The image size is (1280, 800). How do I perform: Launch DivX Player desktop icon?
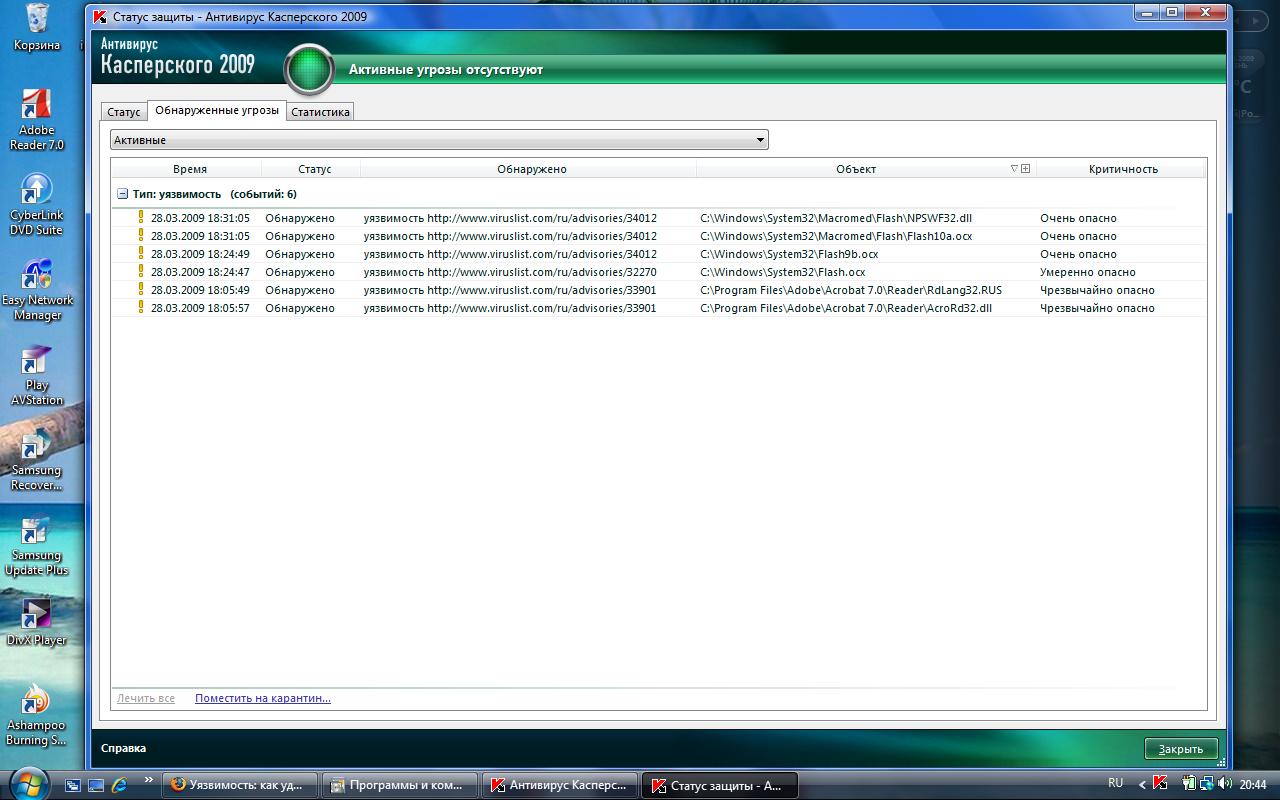point(37,623)
